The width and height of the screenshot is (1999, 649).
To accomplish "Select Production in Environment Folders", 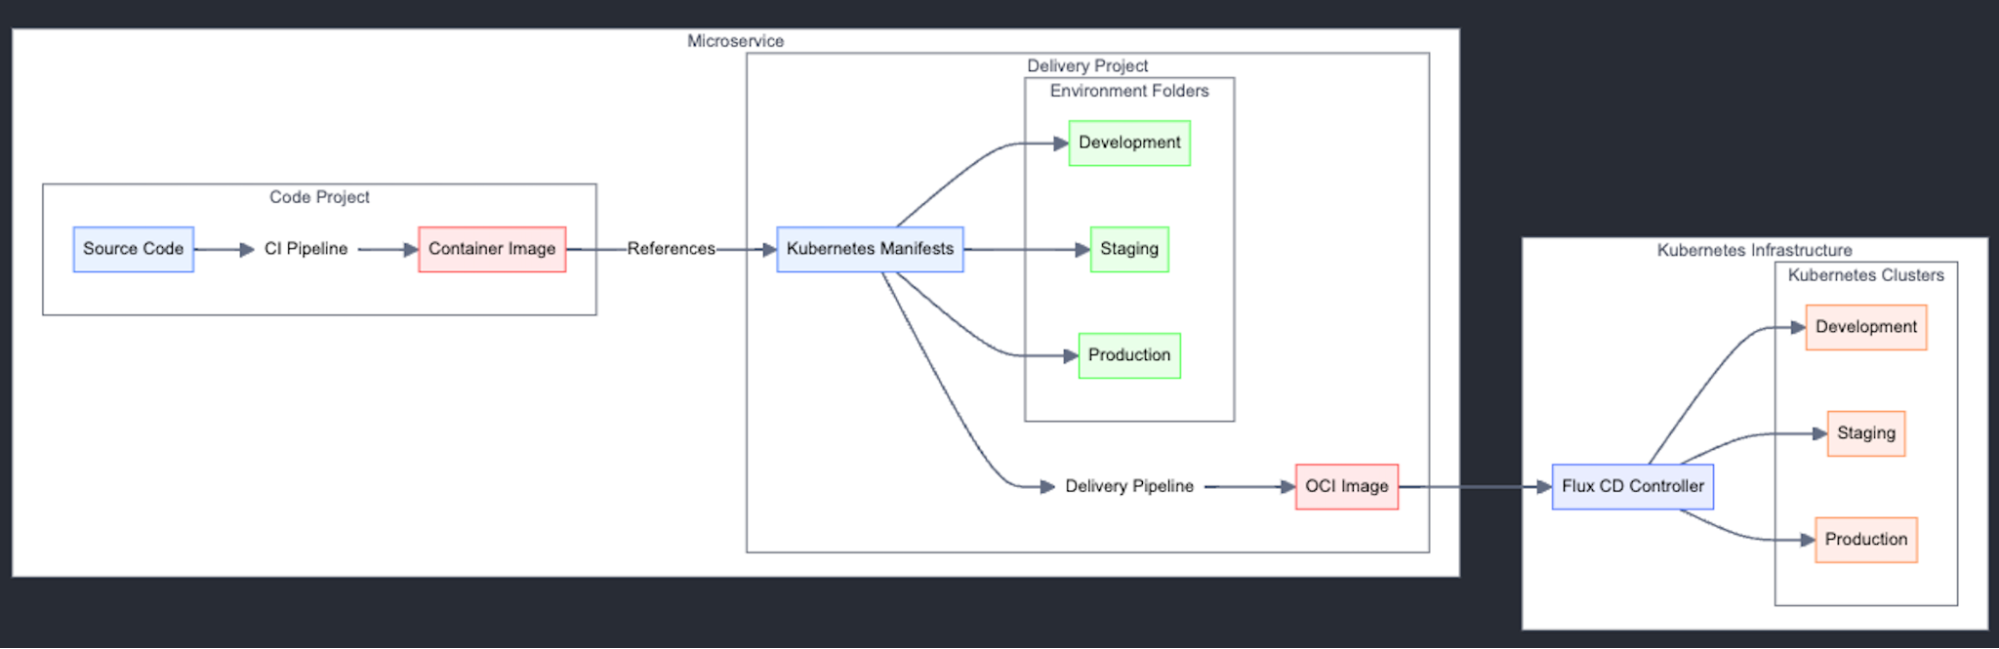I will [x=1129, y=355].
